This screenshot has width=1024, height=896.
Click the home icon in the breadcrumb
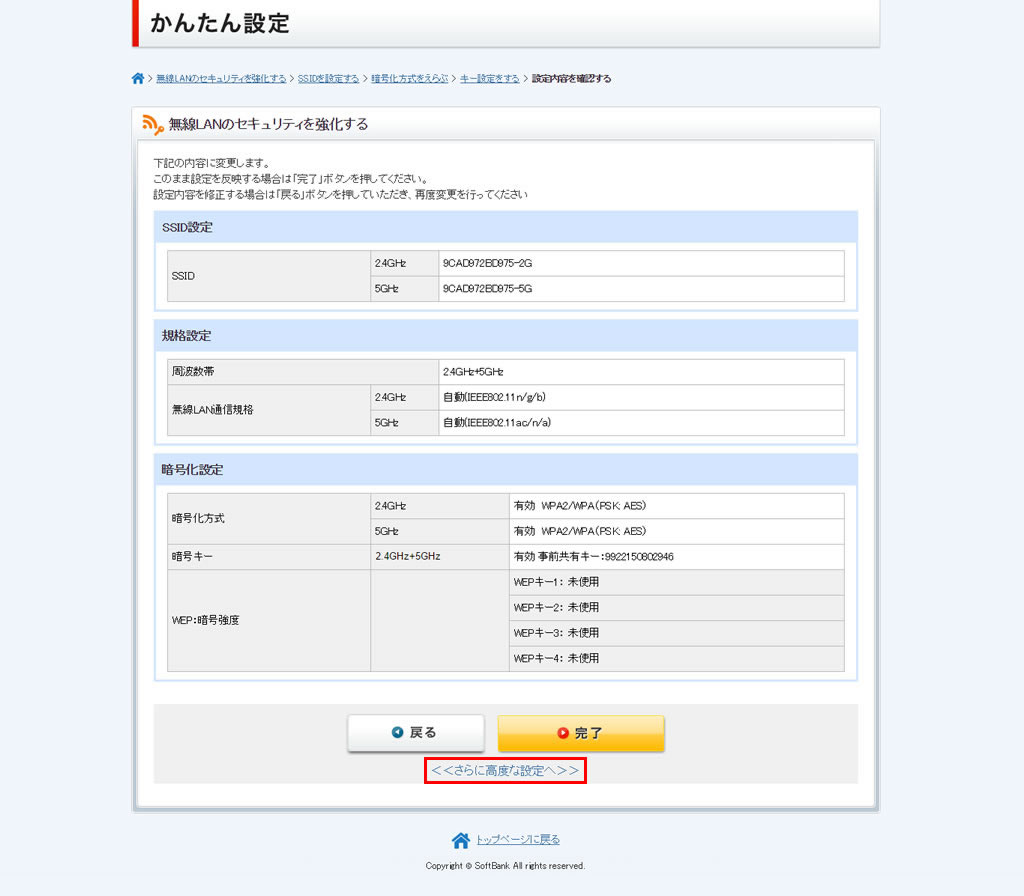pyautogui.click(x=138, y=78)
